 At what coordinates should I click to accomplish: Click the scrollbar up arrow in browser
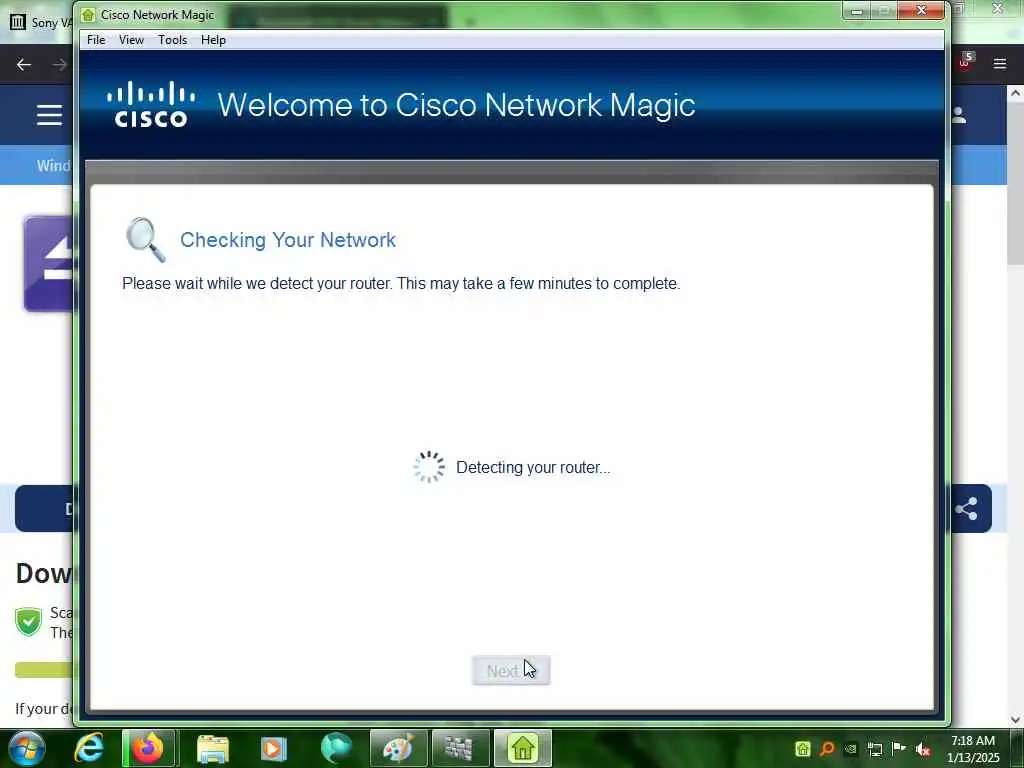[x=1015, y=93]
